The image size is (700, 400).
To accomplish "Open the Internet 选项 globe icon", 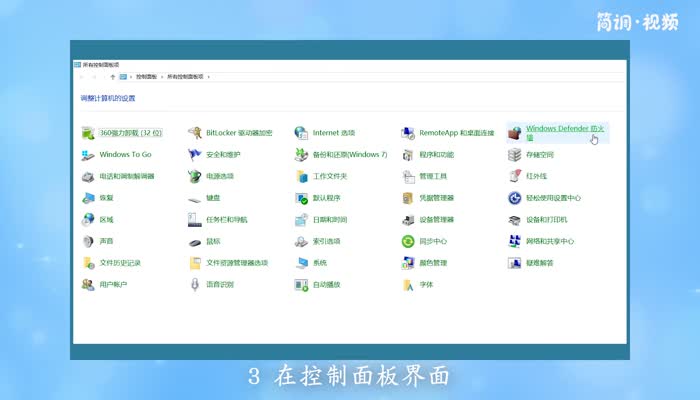I will [301, 133].
